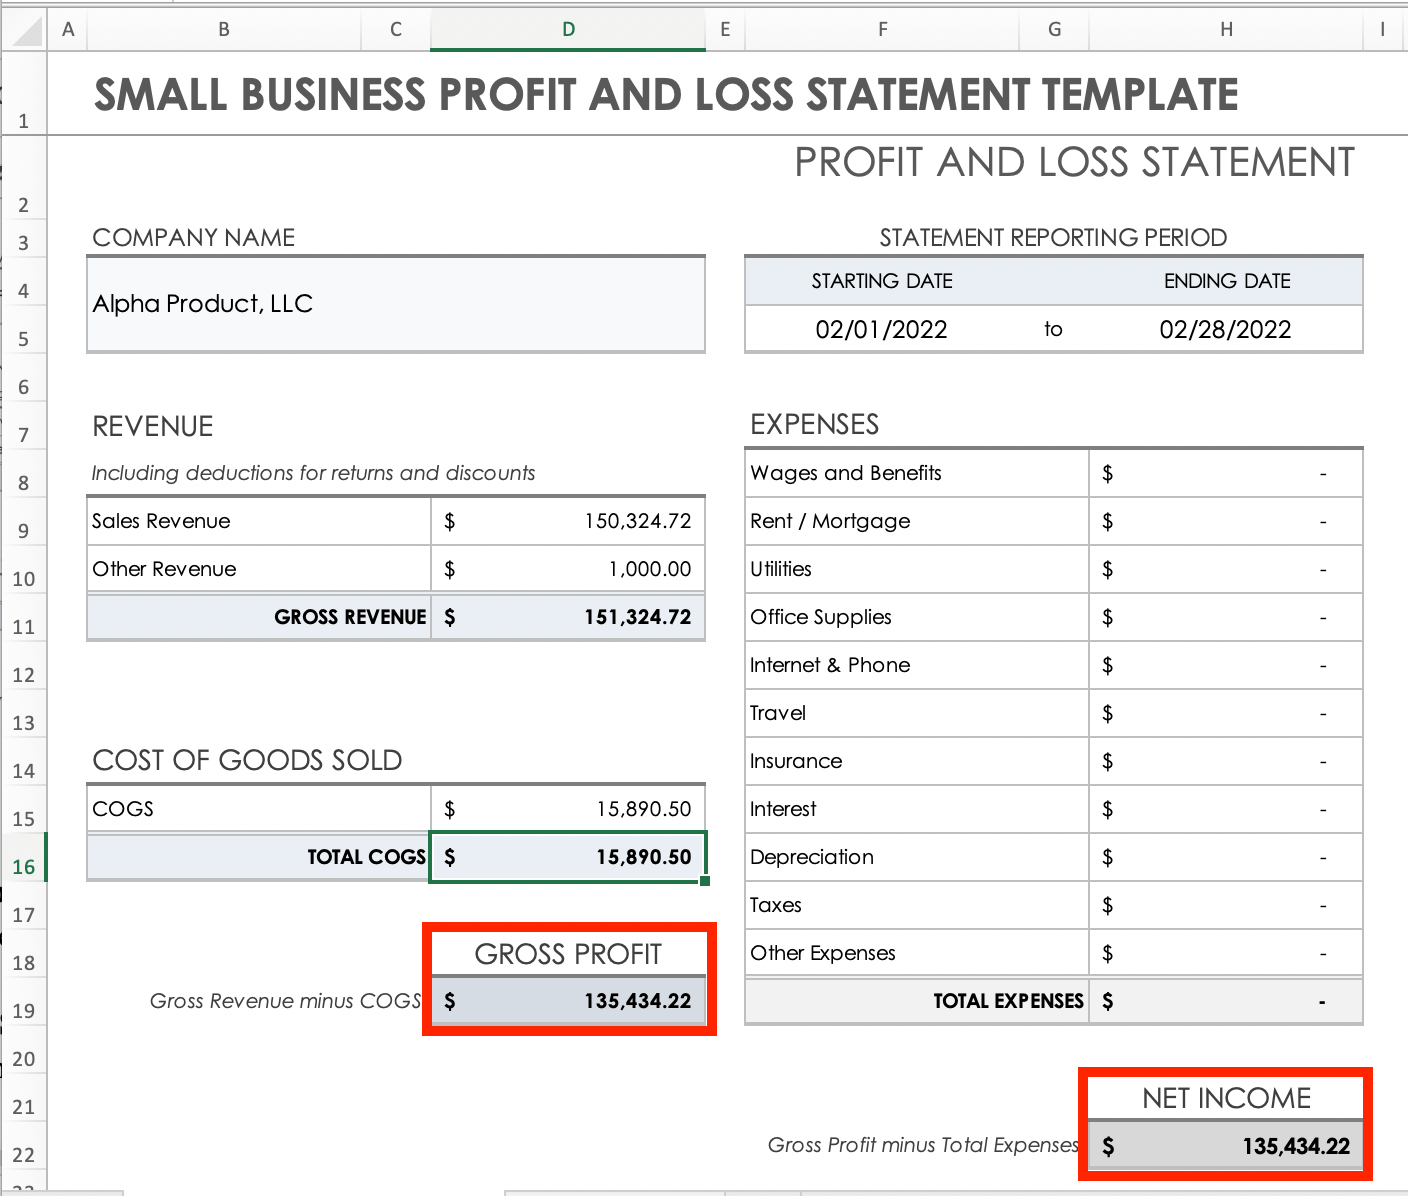This screenshot has width=1408, height=1196.
Task: Click the COST OF GOODS SOLD heading
Action: click(x=247, y=760)
